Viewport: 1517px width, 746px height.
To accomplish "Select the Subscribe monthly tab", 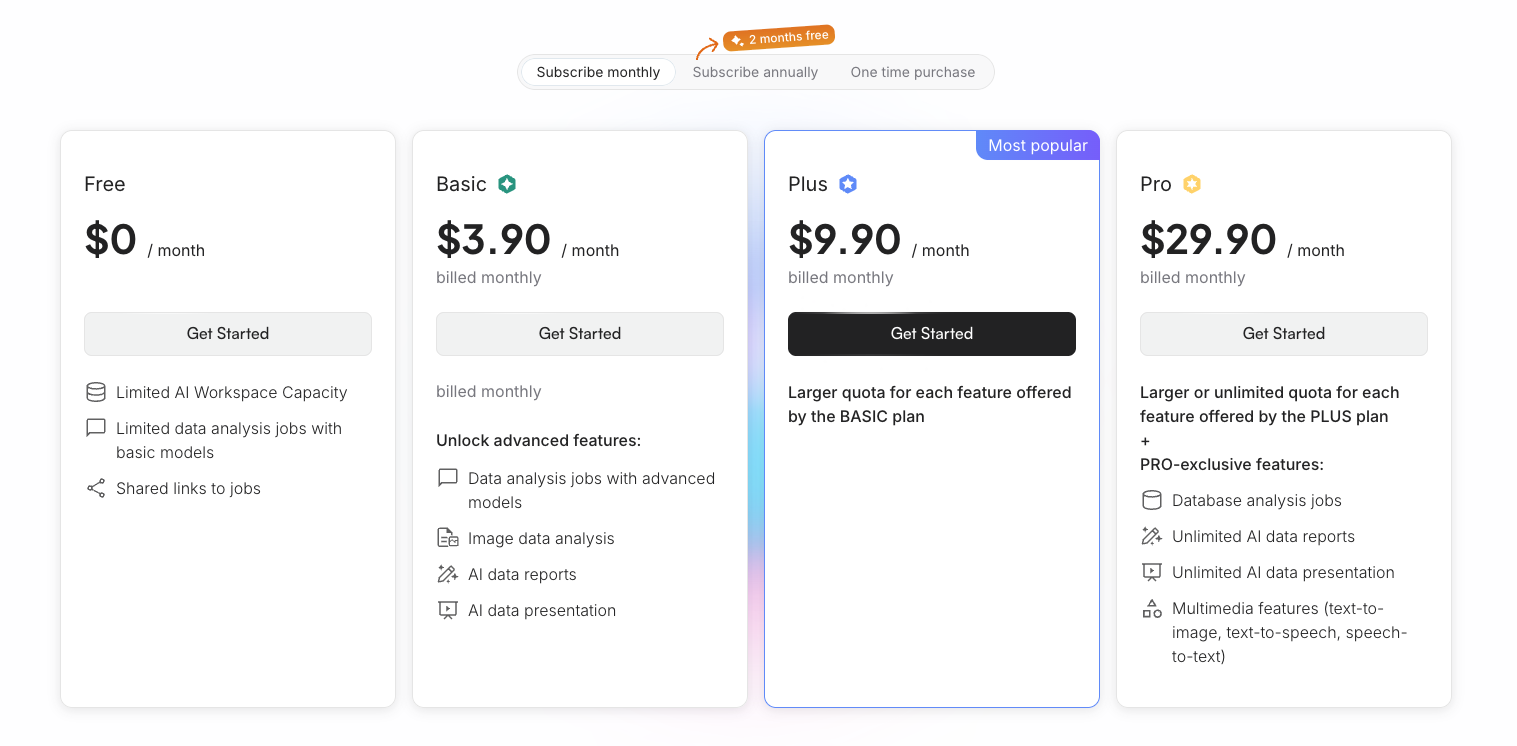I will [x=597, y=72].
